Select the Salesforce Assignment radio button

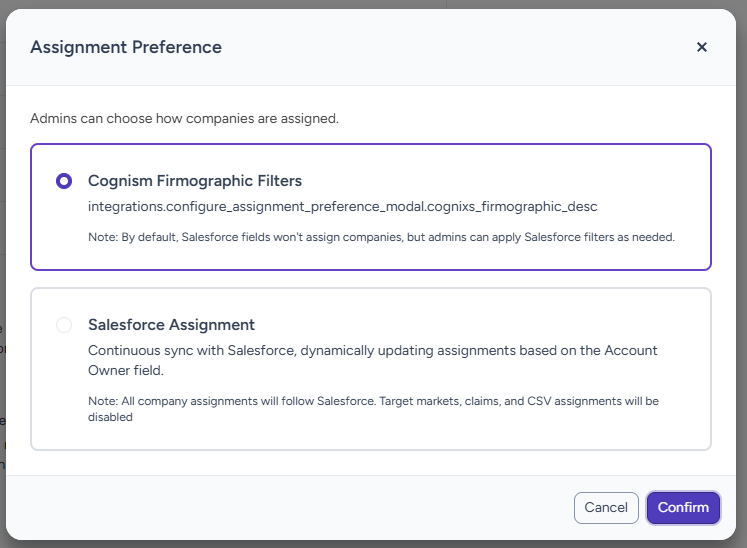[64, 325]
